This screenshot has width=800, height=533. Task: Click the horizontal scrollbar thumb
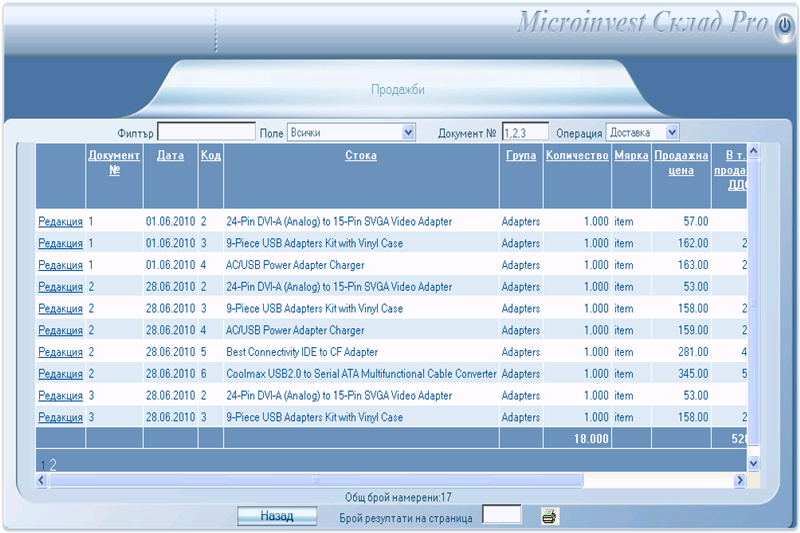[315, 479]
